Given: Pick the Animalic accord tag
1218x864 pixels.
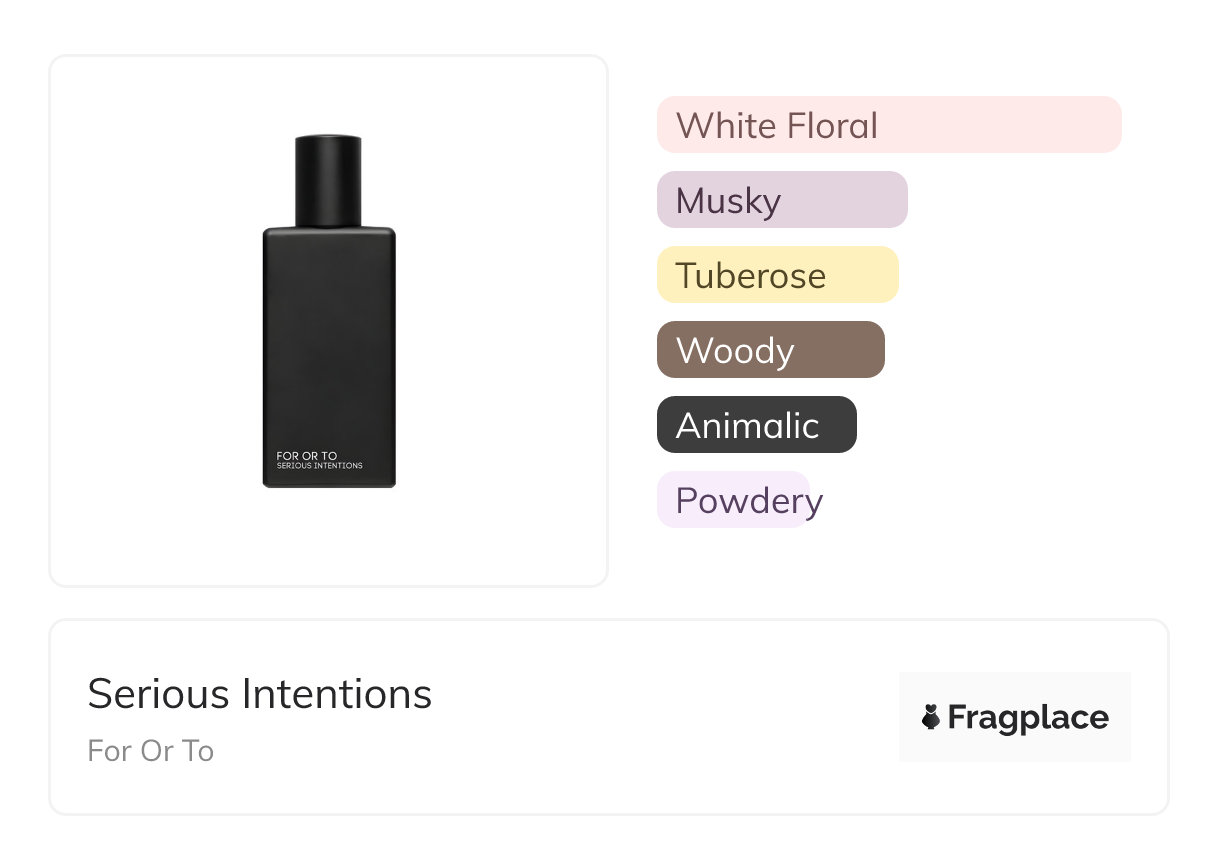Looking at the screenshot, I should 757,425.
